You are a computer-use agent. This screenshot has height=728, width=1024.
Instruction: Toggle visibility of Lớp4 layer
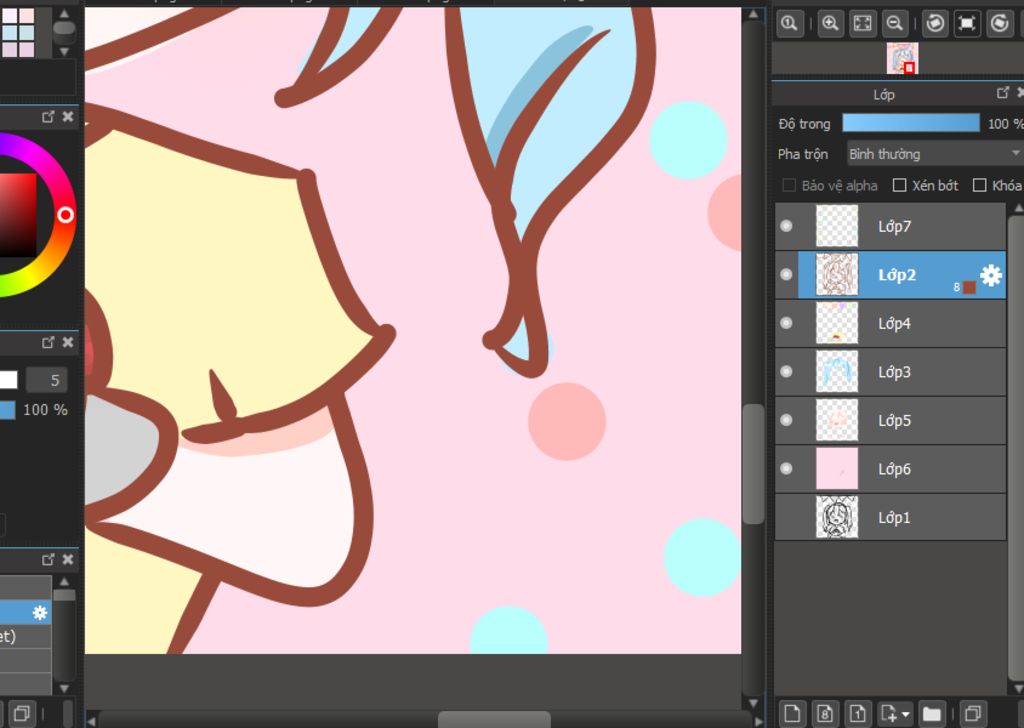click(786, 323)
